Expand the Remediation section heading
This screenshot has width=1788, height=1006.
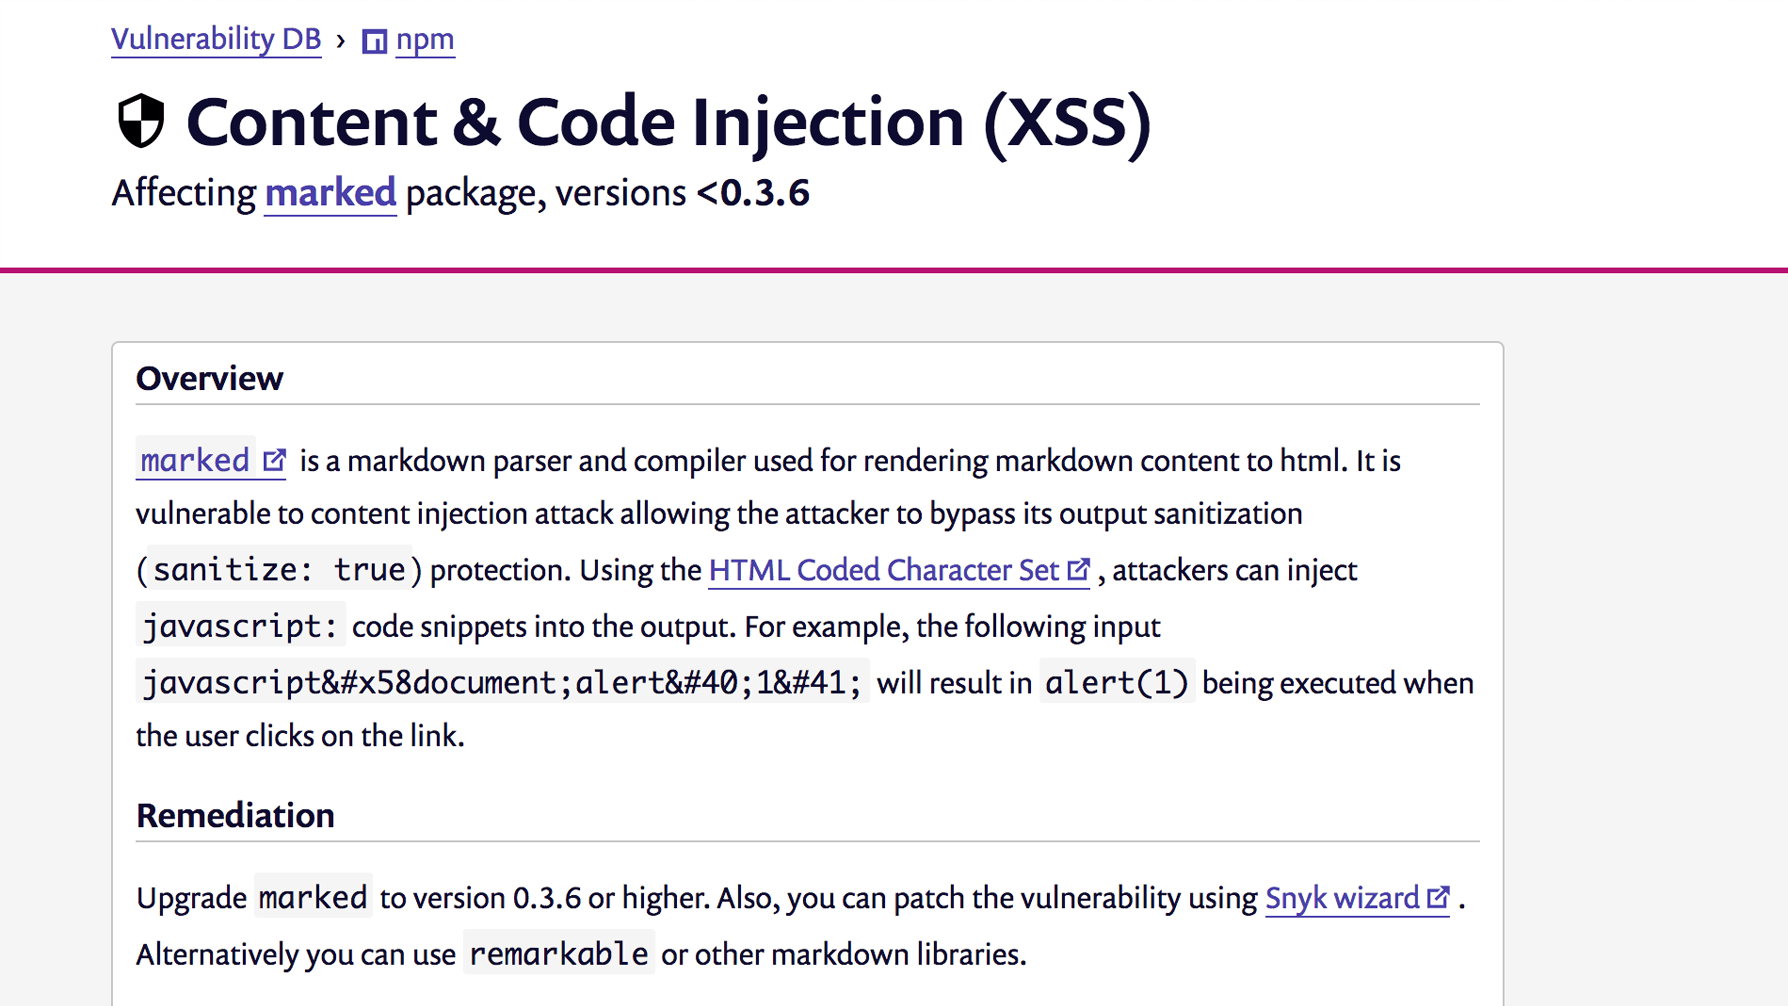pyautogui.click(x=234, y=815)
